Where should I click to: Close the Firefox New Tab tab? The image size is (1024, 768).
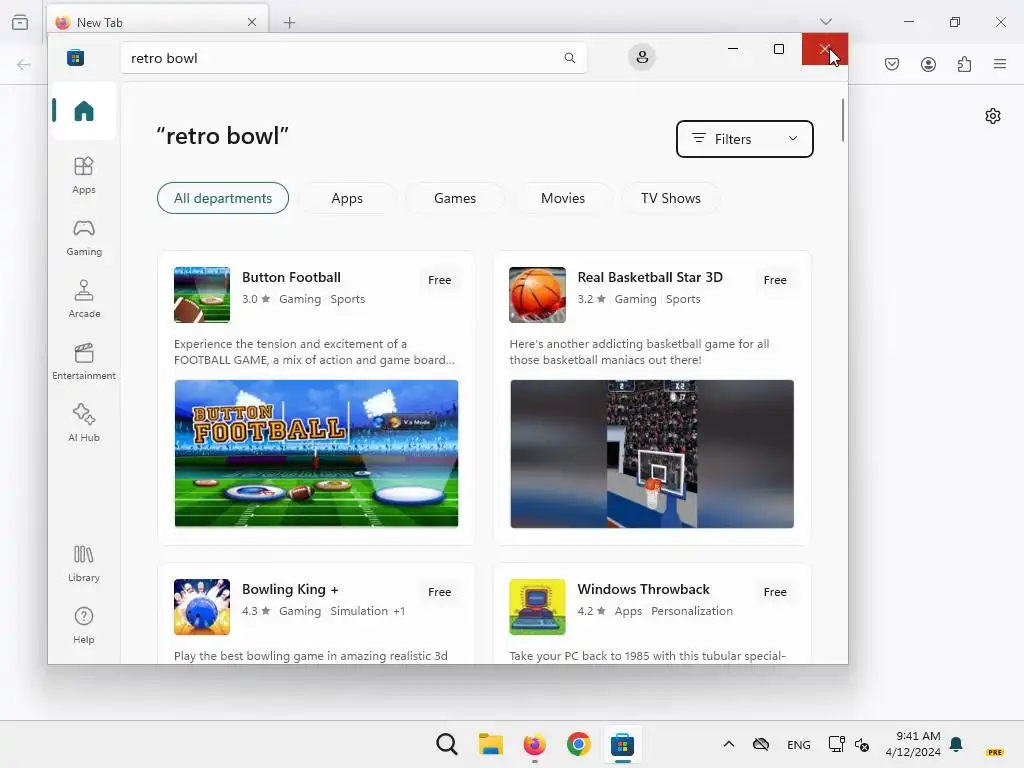click(251, 22)
